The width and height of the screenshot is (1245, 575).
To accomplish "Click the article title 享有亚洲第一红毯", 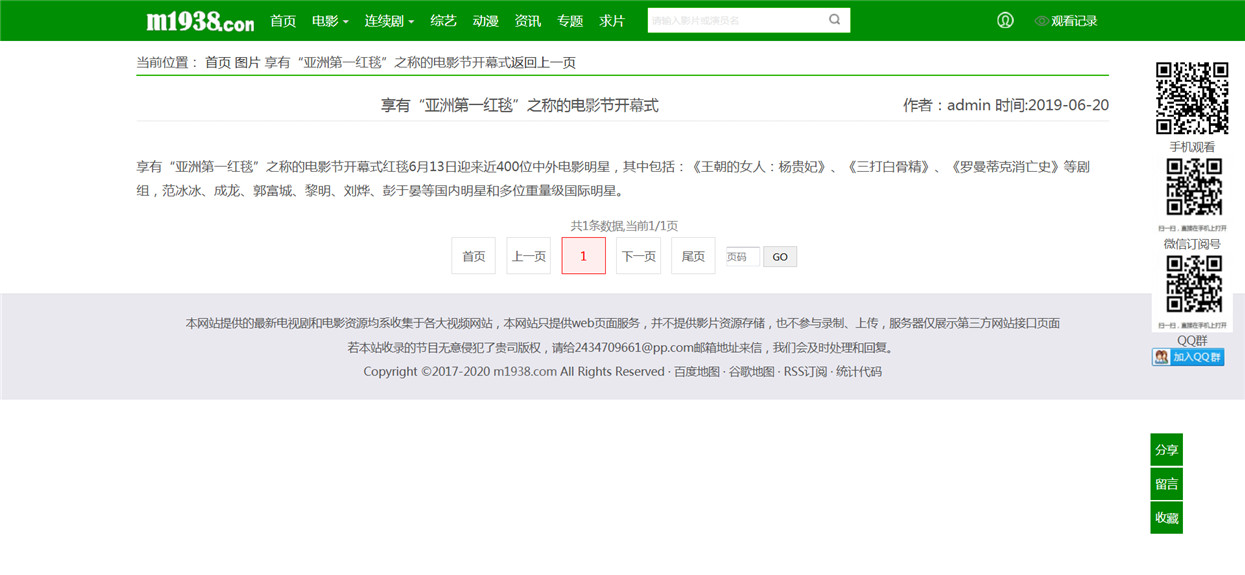I will coord(520,105).
